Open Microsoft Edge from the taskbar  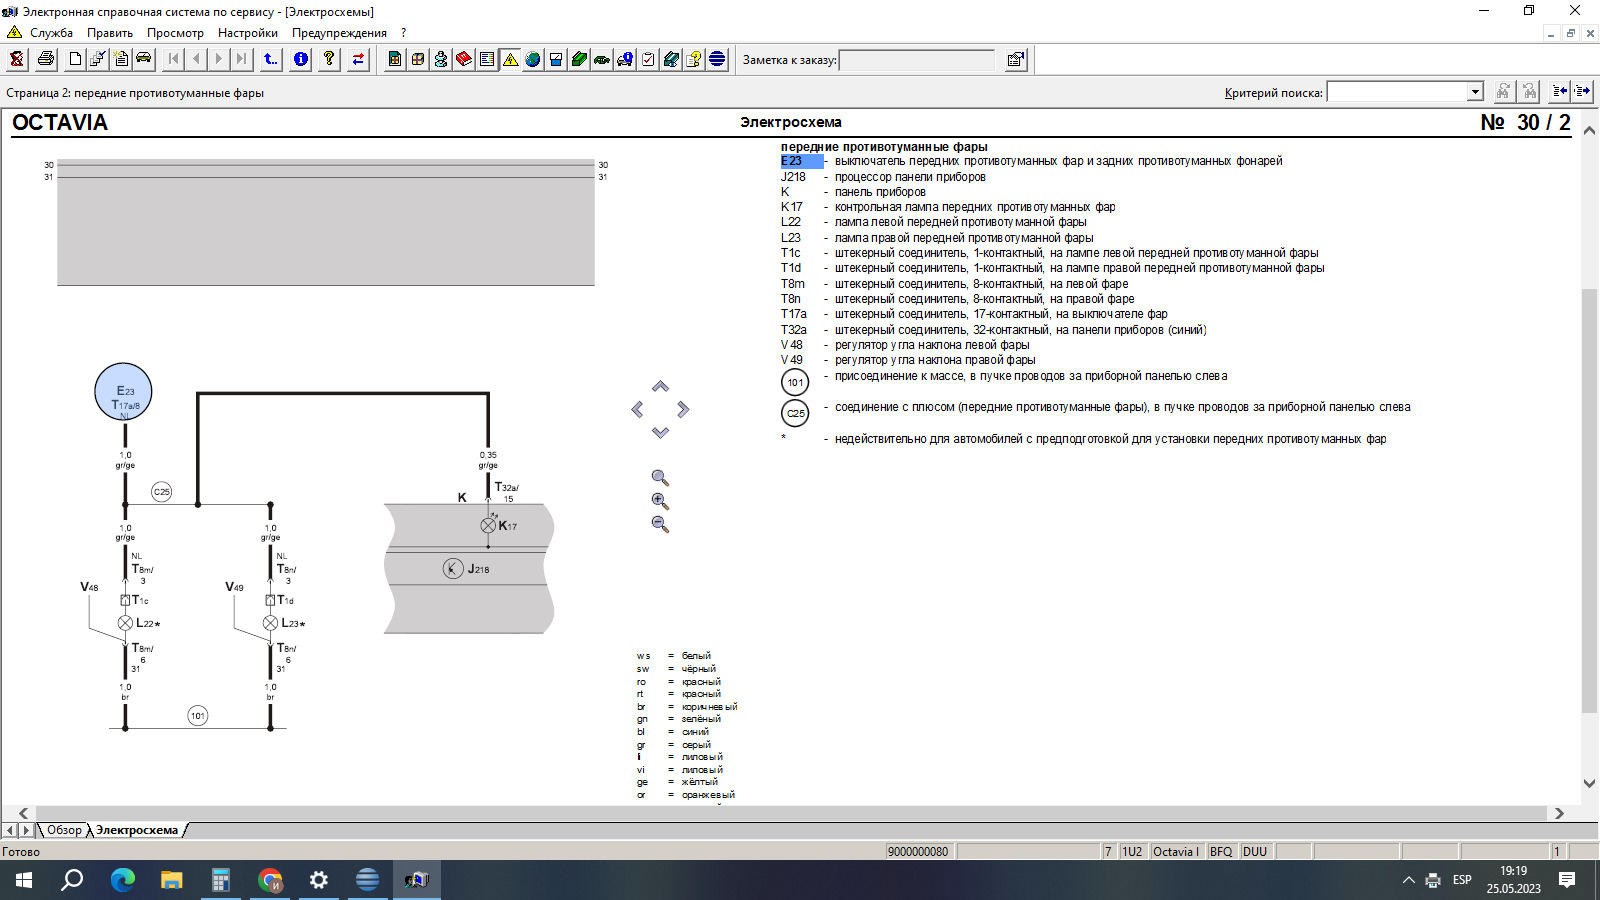tap(122, 880)
